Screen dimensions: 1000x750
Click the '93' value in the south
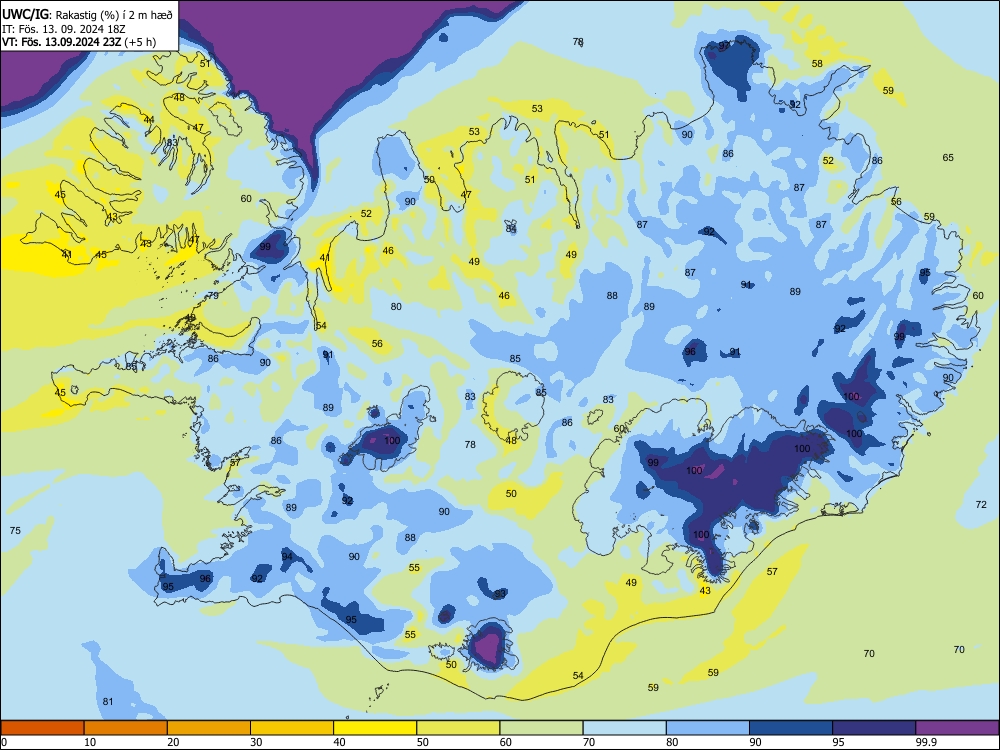[x=500, y=594]
